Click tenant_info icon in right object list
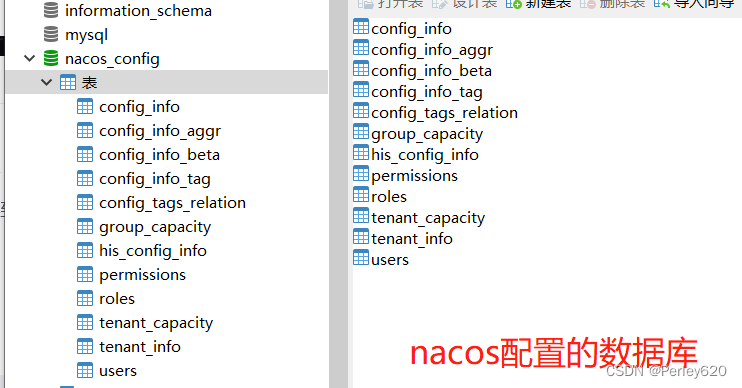 361,237
